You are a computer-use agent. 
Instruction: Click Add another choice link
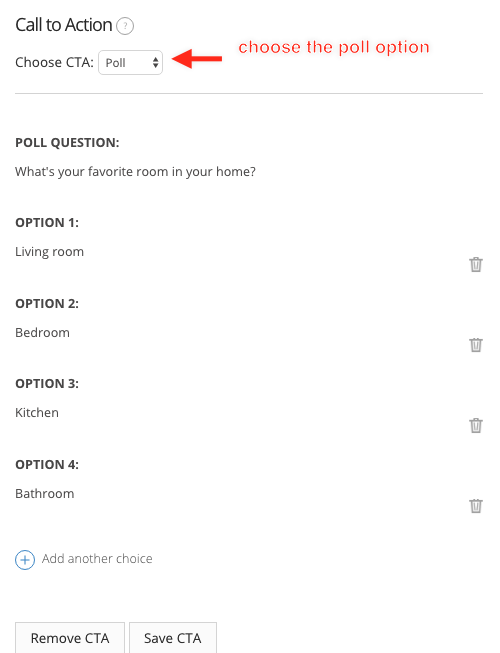coord(97,559)
